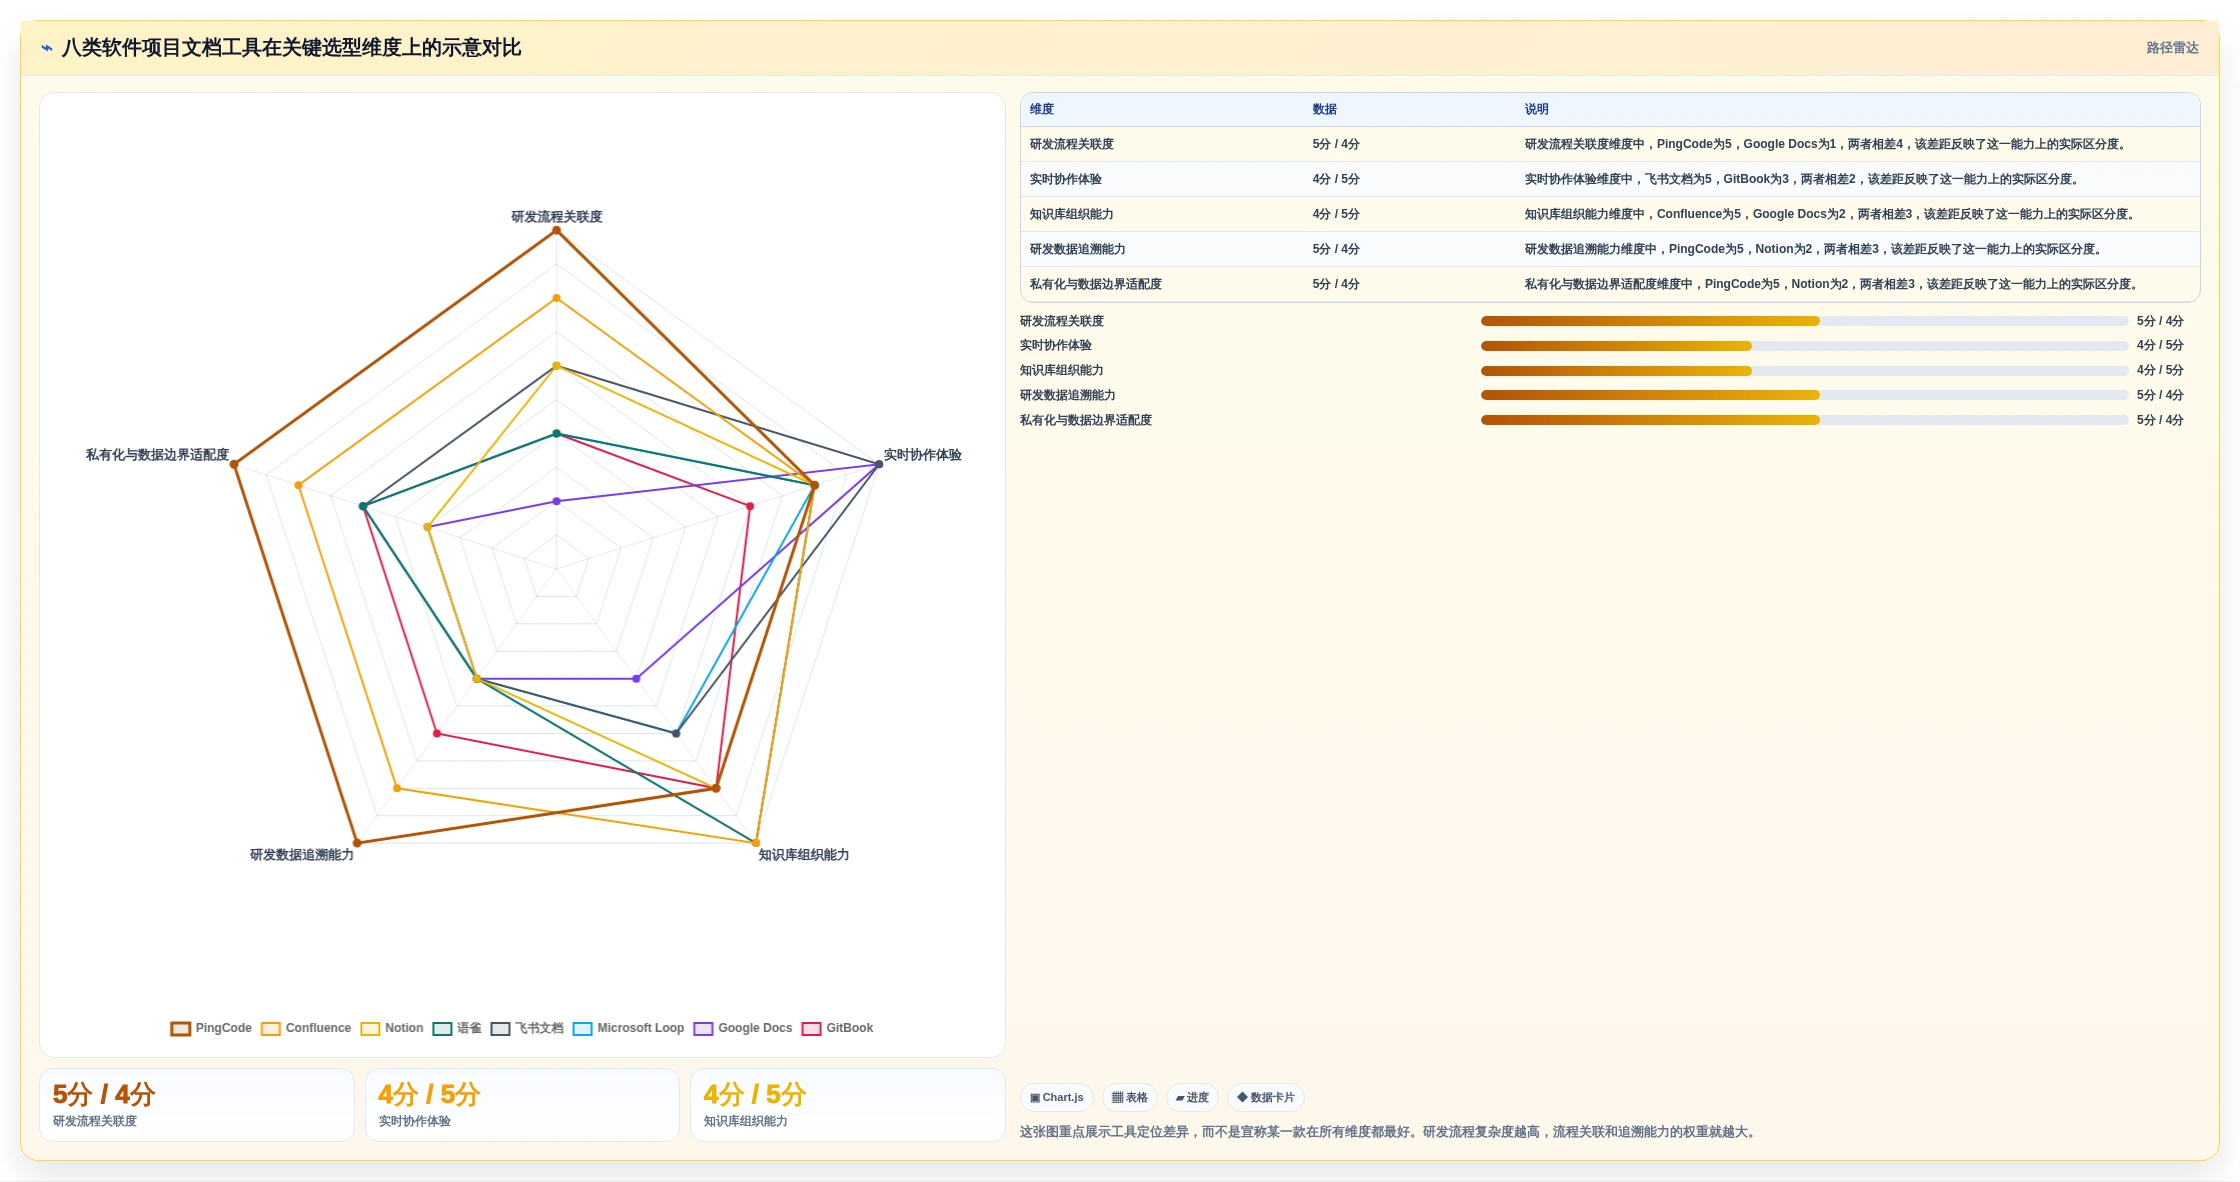This screenshot has width=2240, height=1182.
Task: Click the Chart.js tag chip
Action: tap(1057, 1097)
